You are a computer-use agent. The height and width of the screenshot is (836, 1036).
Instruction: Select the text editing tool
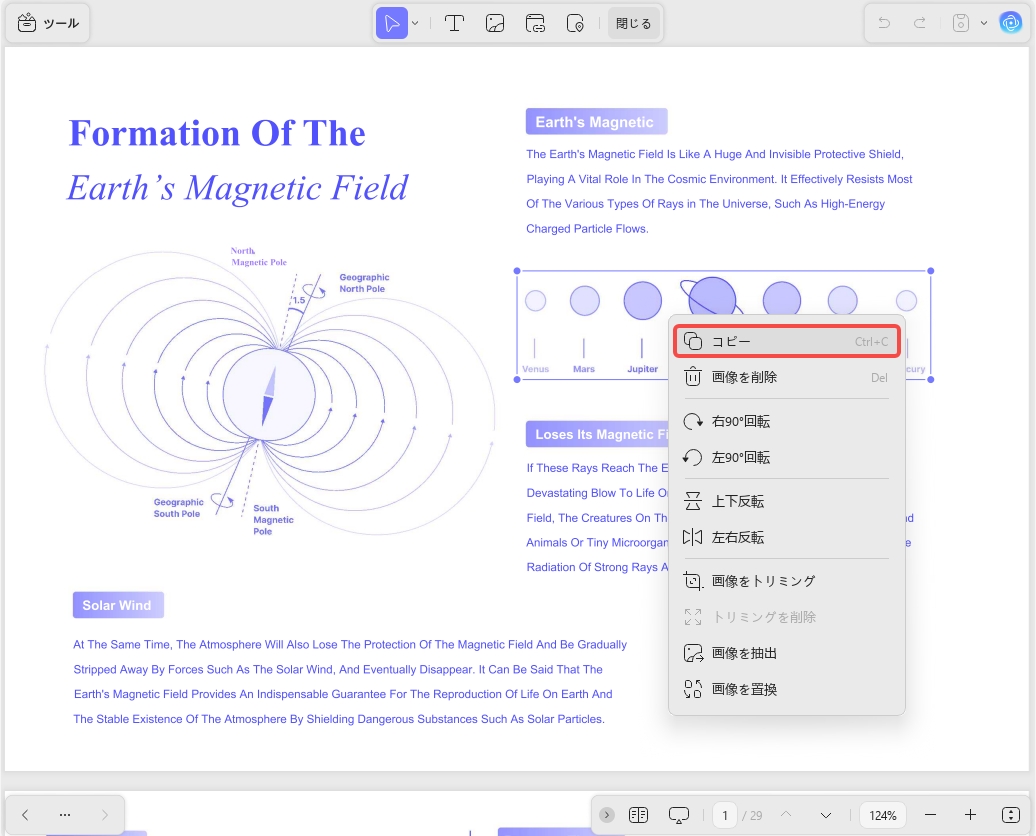coord(454,23)
